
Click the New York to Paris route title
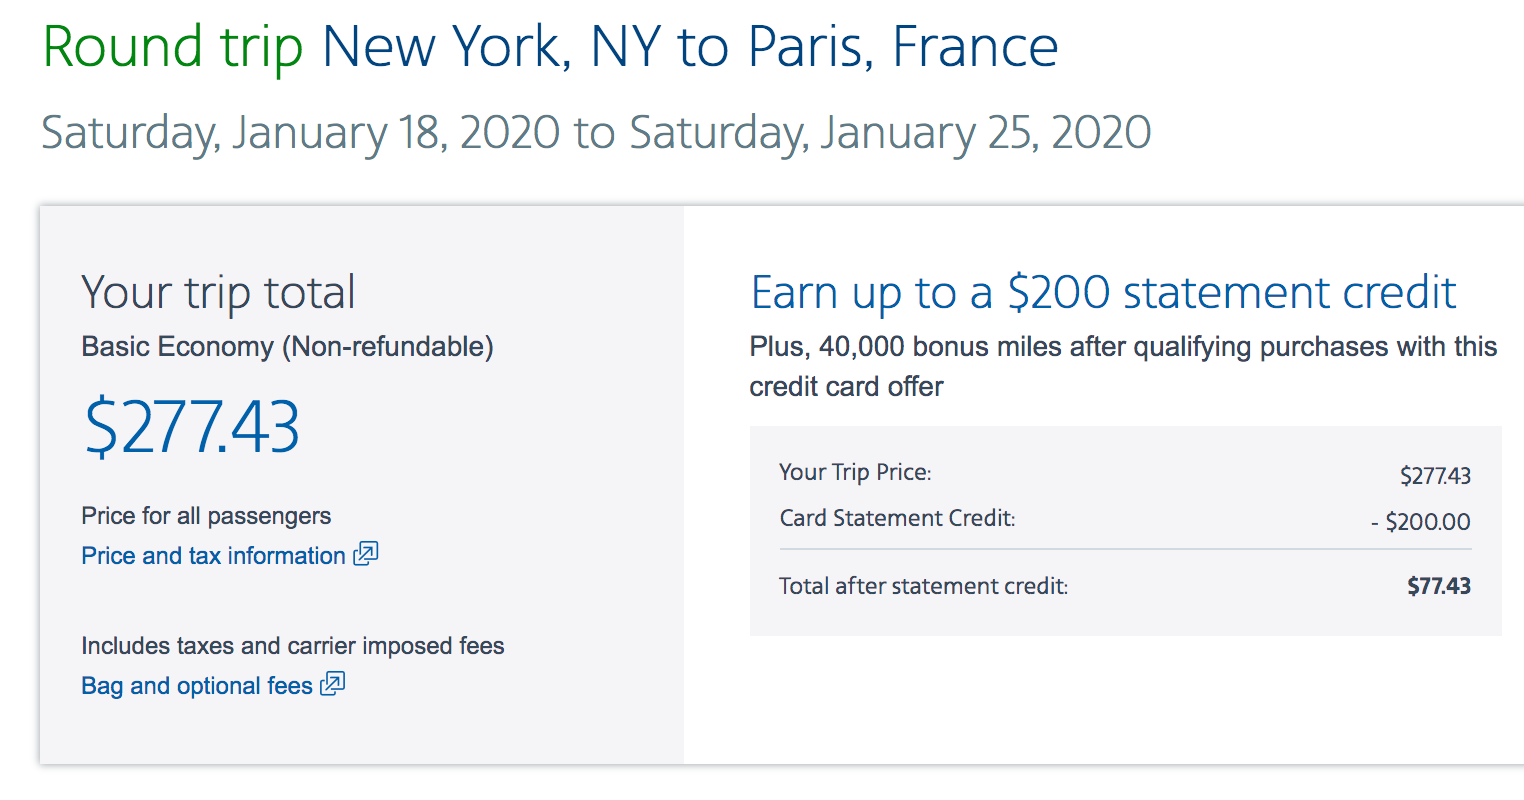coord(690,47)
